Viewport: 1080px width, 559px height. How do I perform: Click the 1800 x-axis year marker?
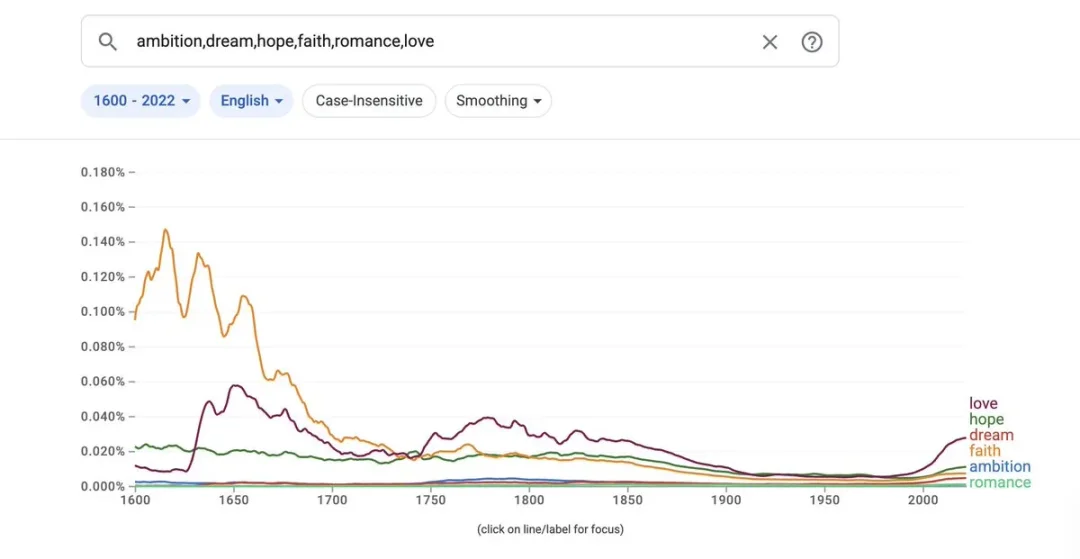pos(528,500)
